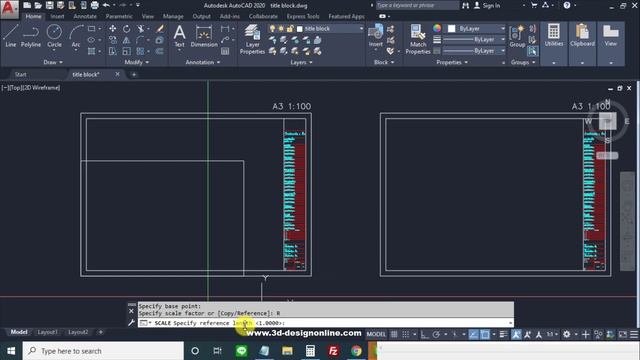
Task: Activate the Move tool in Modify
Action: [x=113, y=29]
